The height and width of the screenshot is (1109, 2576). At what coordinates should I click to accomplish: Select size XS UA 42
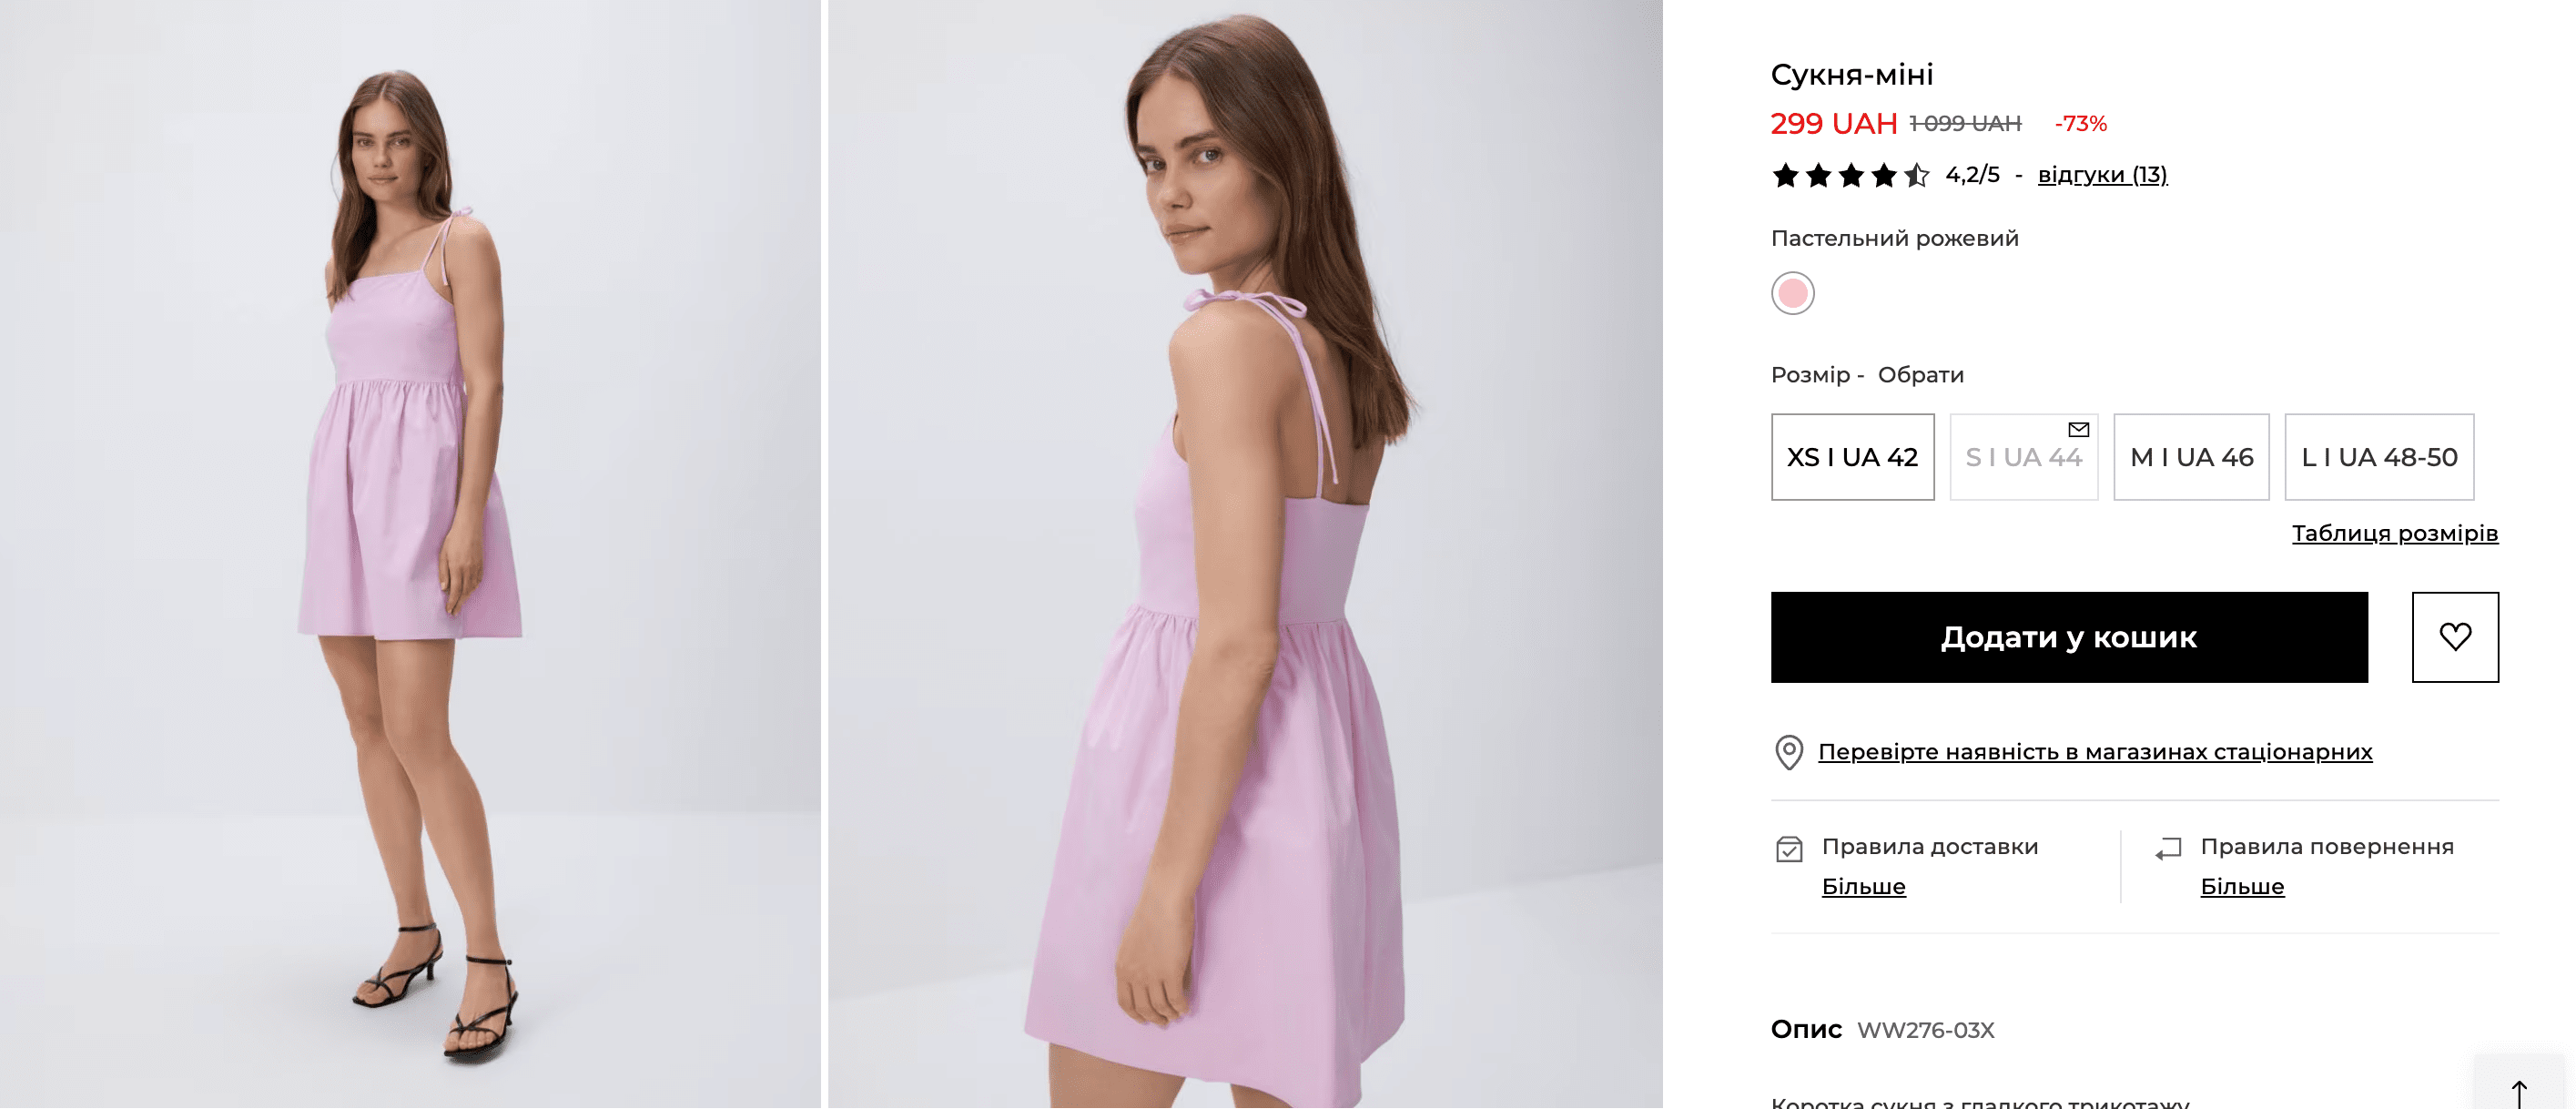coord(1852,457)
